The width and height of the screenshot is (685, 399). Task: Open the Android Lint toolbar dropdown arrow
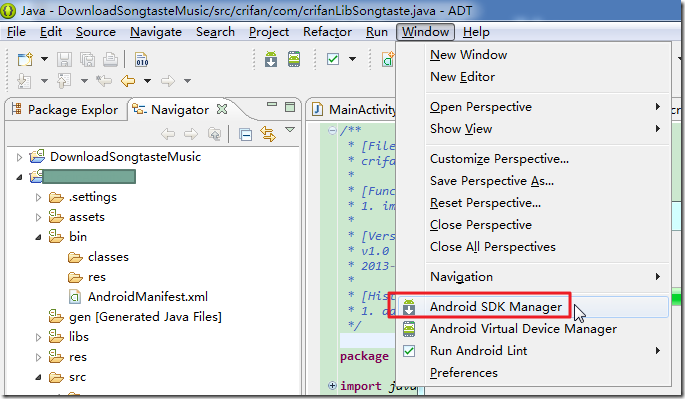pos(352,59)
